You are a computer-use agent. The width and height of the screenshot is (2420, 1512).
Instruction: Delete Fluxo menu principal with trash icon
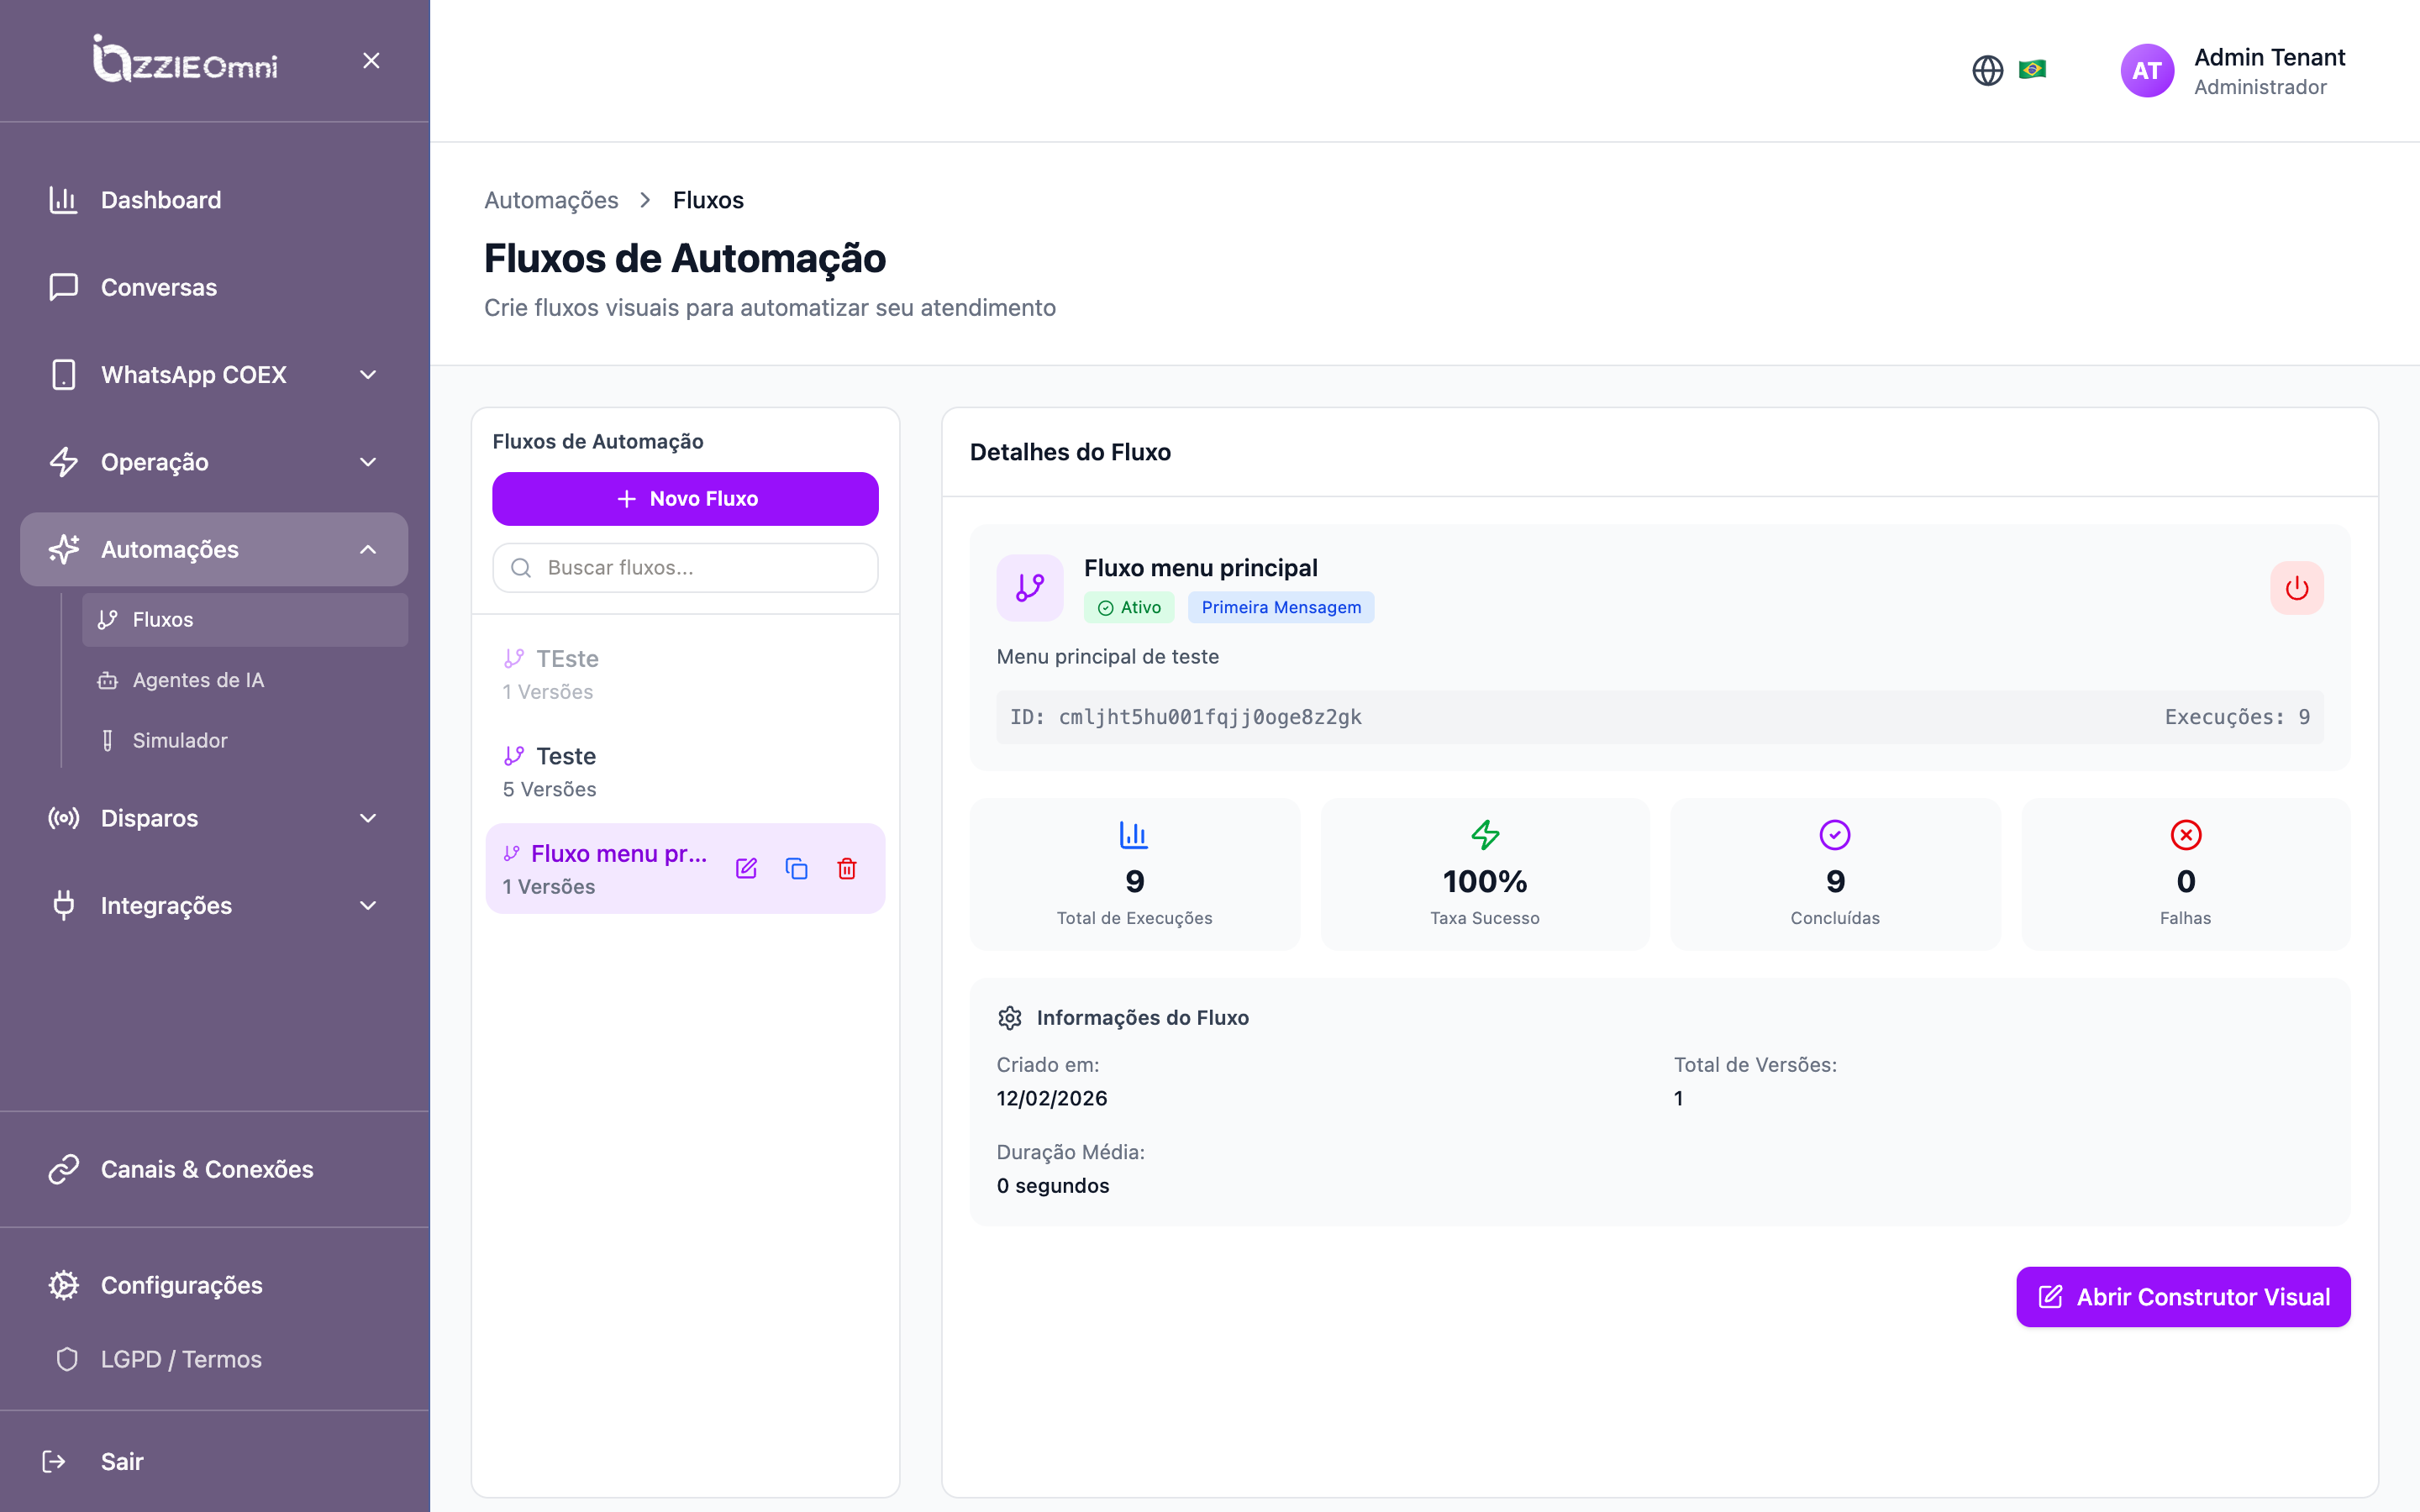[x=847, y=868]
